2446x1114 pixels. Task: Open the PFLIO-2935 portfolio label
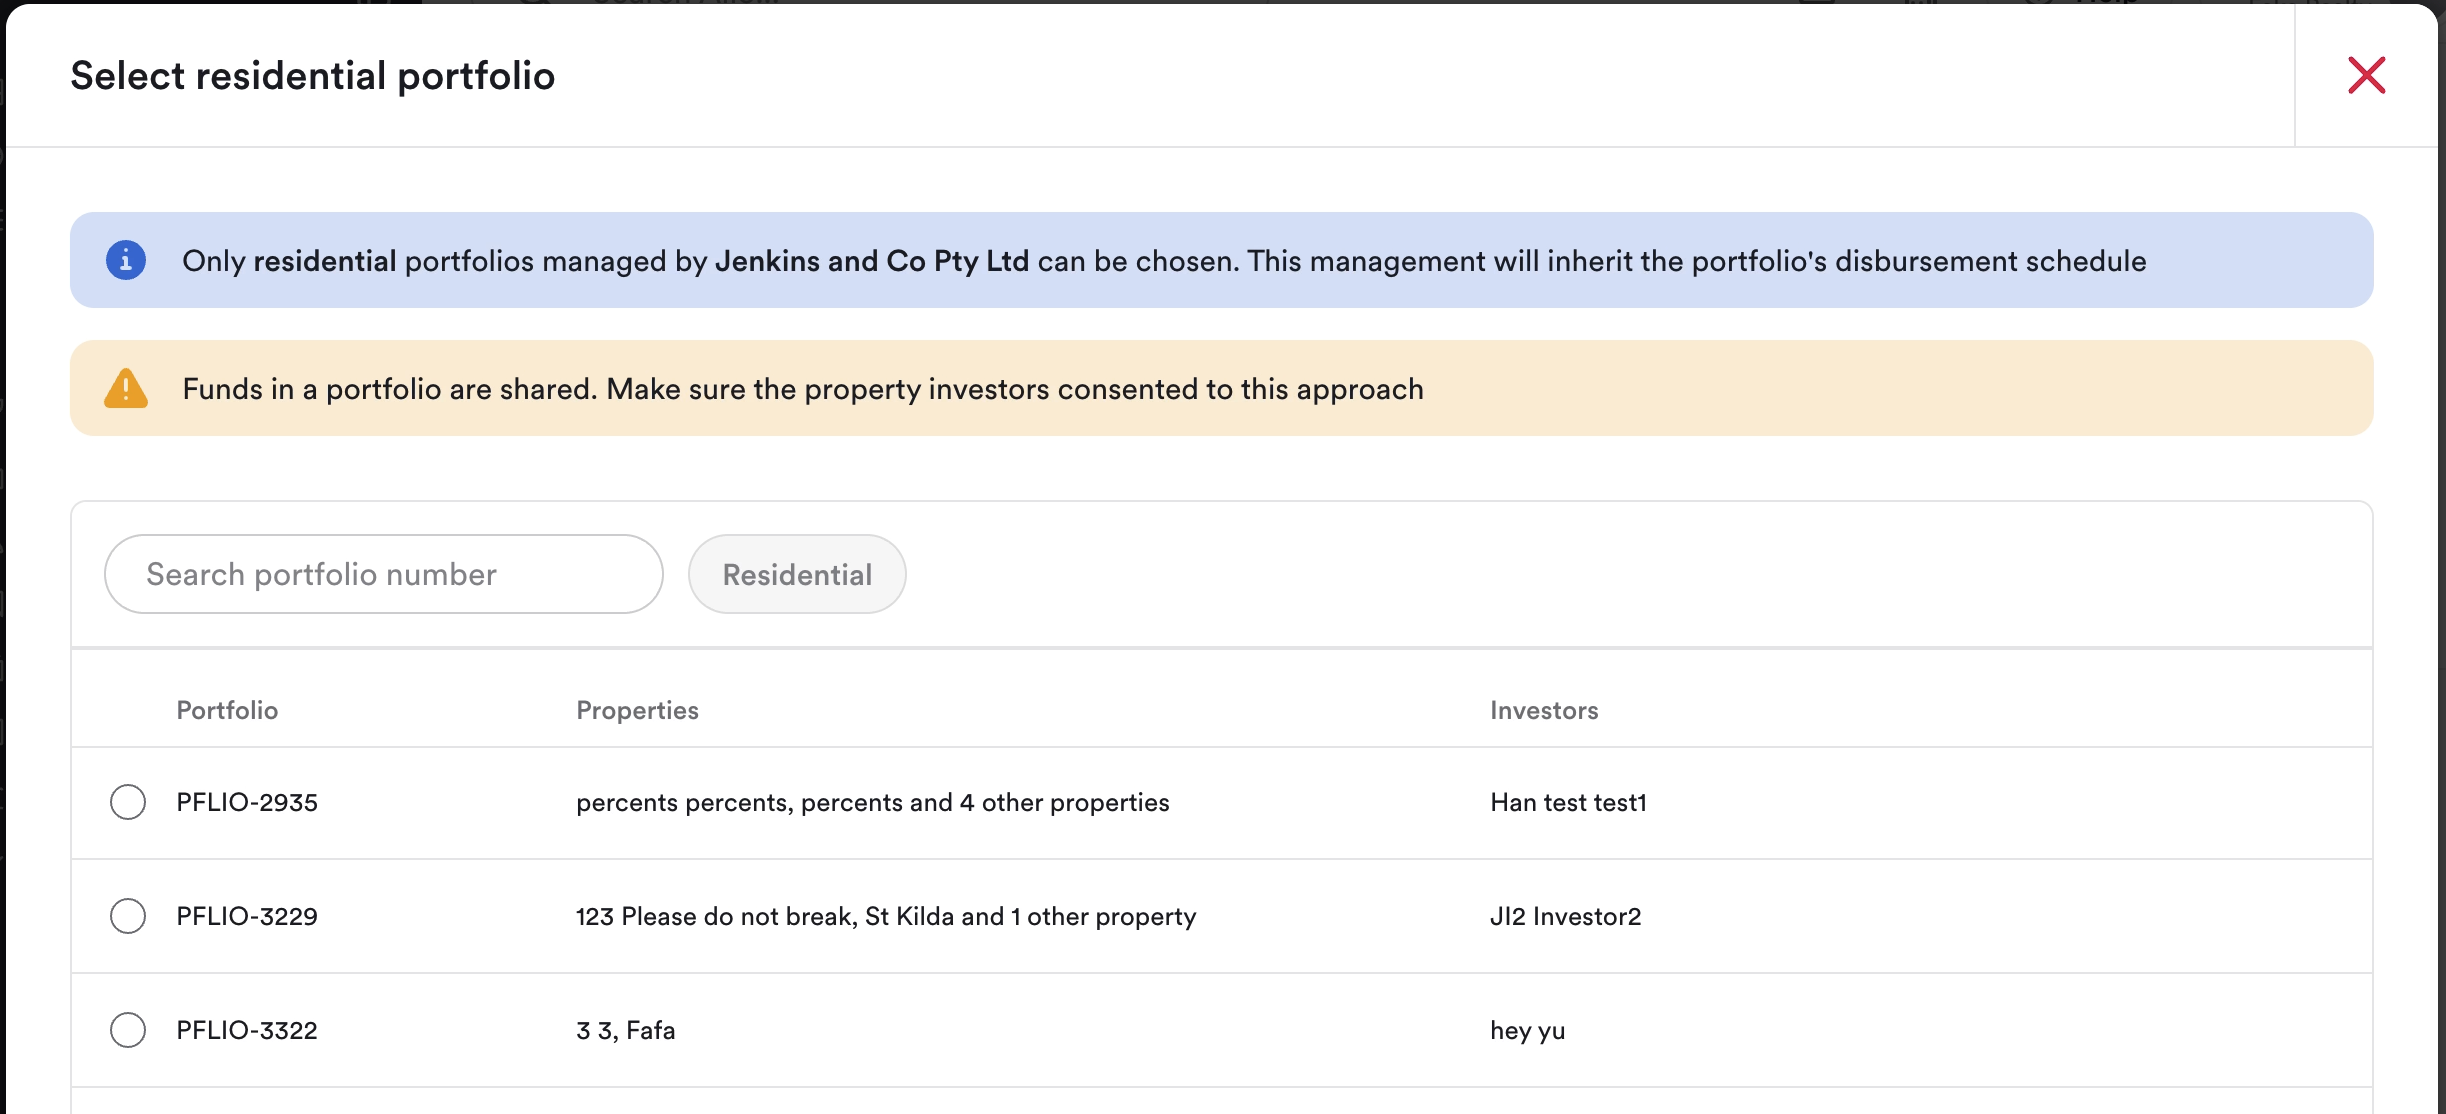click(247, 802)
